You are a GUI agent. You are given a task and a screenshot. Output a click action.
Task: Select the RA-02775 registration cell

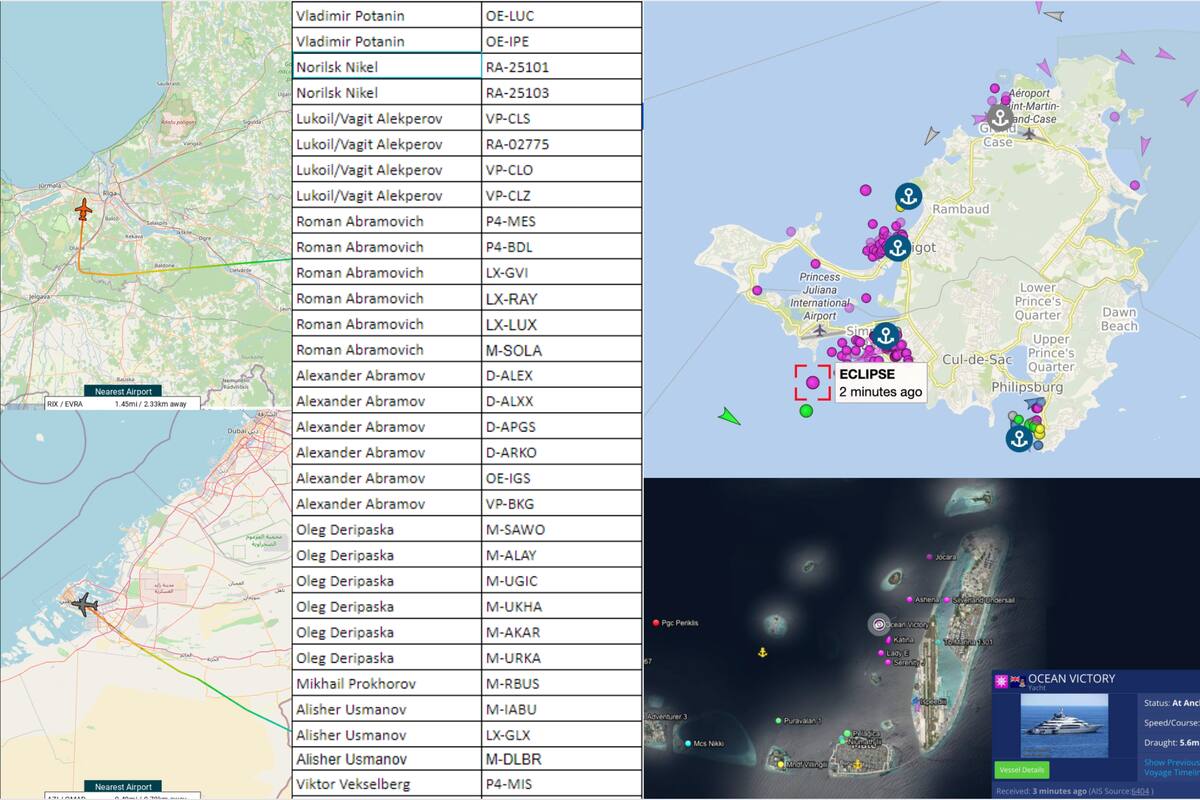[x=562, y=144]
